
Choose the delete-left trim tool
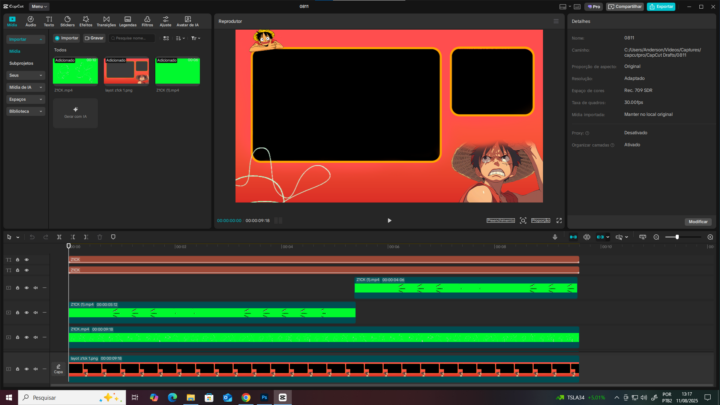click(x=73, y=237)
